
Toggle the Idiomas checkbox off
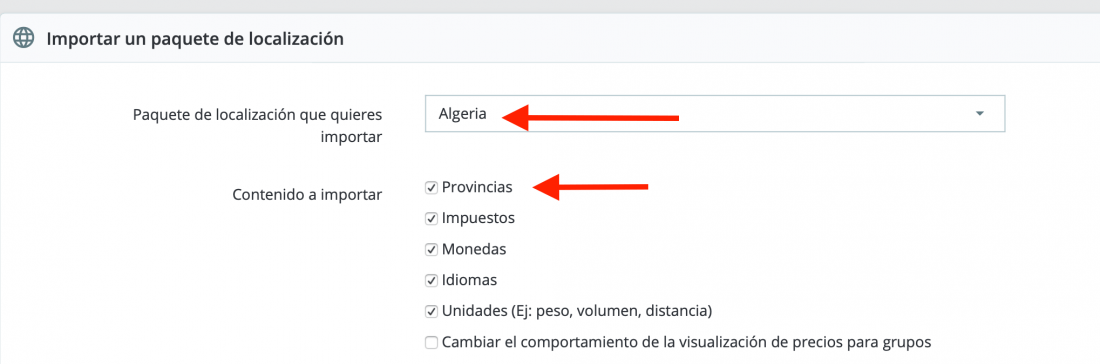[x=431, y=281]
